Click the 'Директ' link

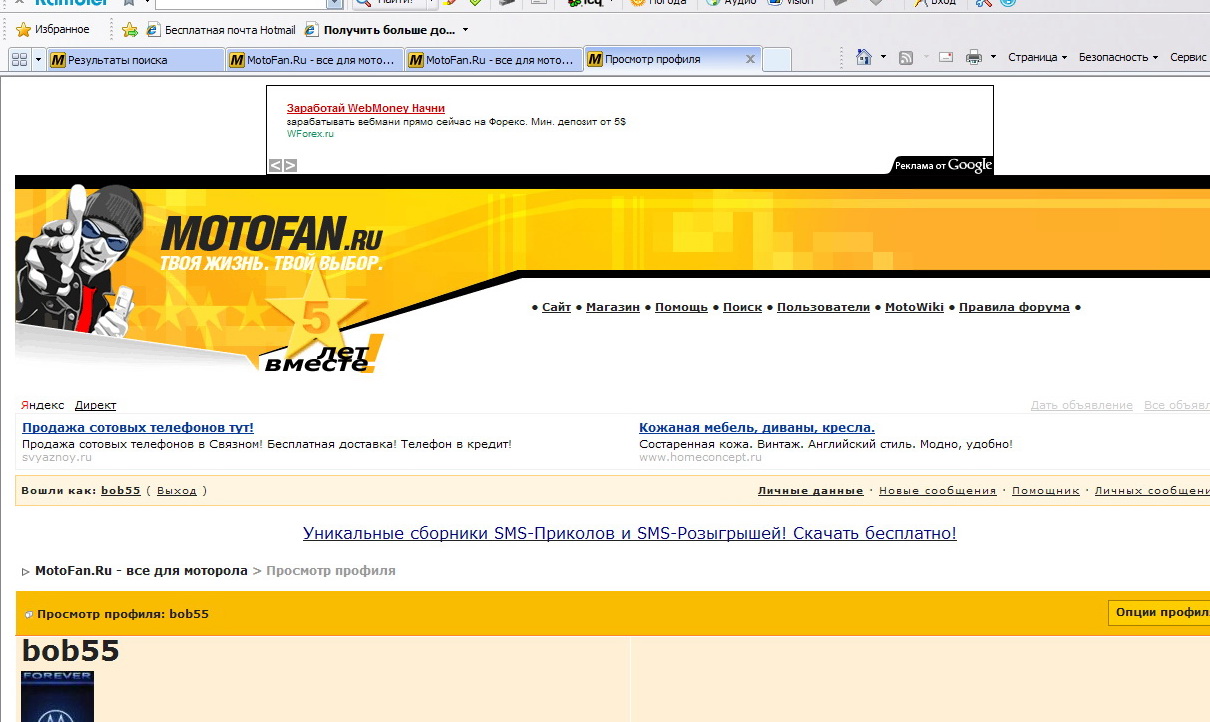point(95,405)
